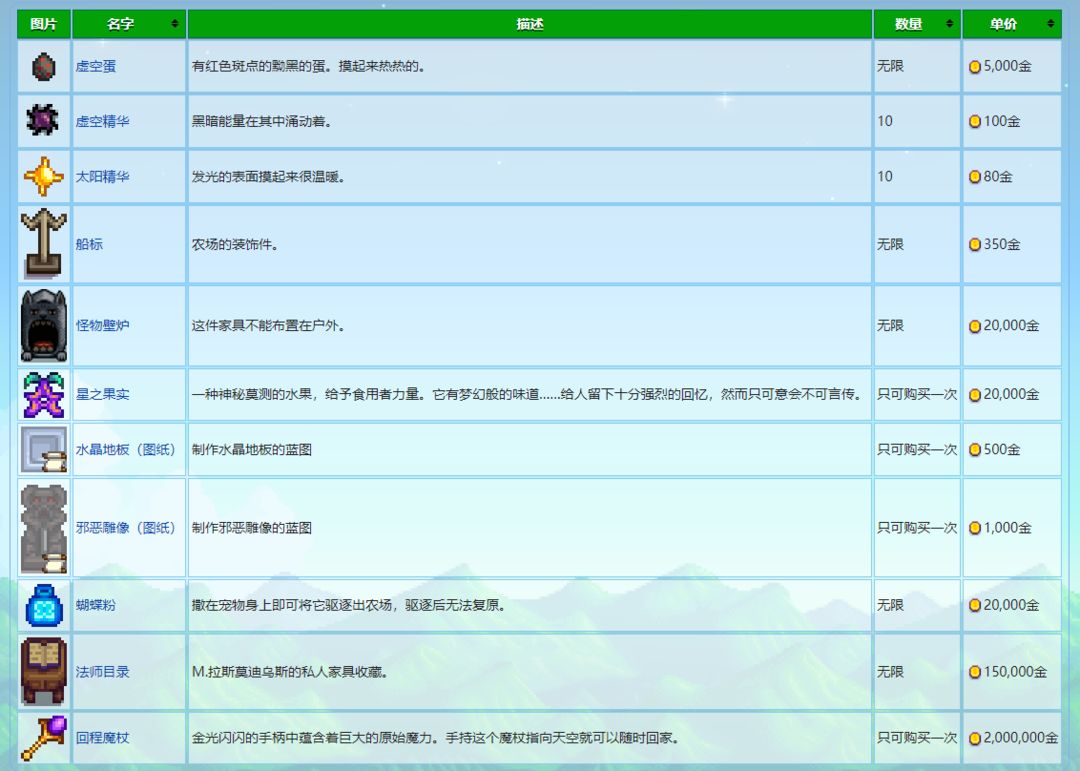The image size is (1080, 771).
Task: Click 无限 quantity in 蝴蝶粉 row
Action: 891,605
